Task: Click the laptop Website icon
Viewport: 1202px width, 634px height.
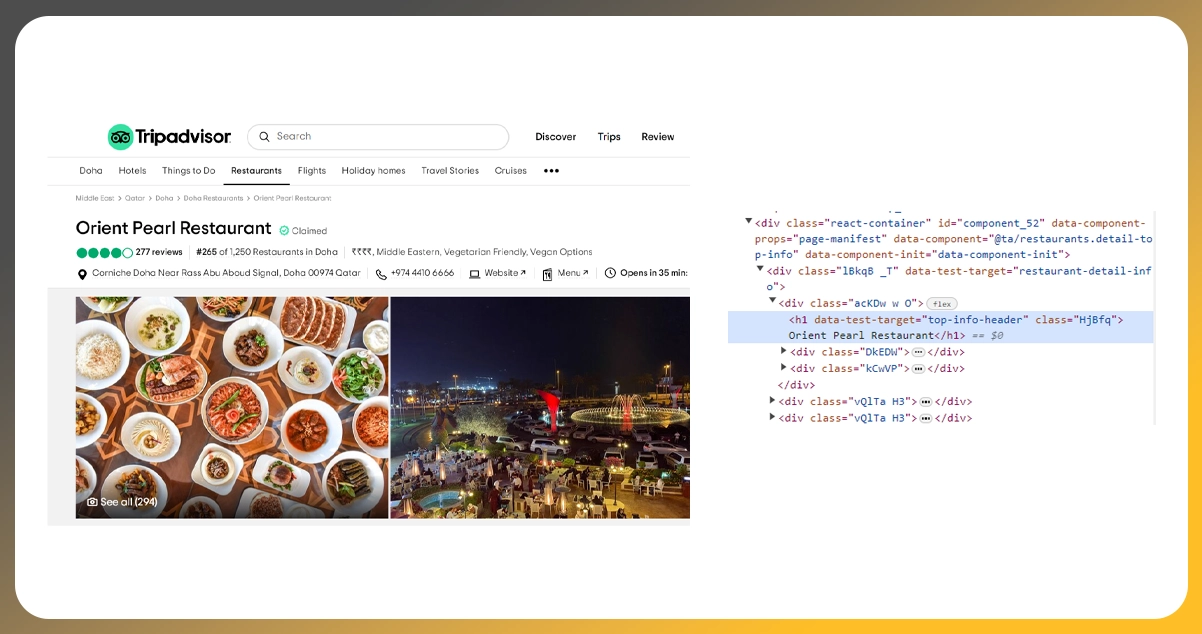Action: (475, 274)
